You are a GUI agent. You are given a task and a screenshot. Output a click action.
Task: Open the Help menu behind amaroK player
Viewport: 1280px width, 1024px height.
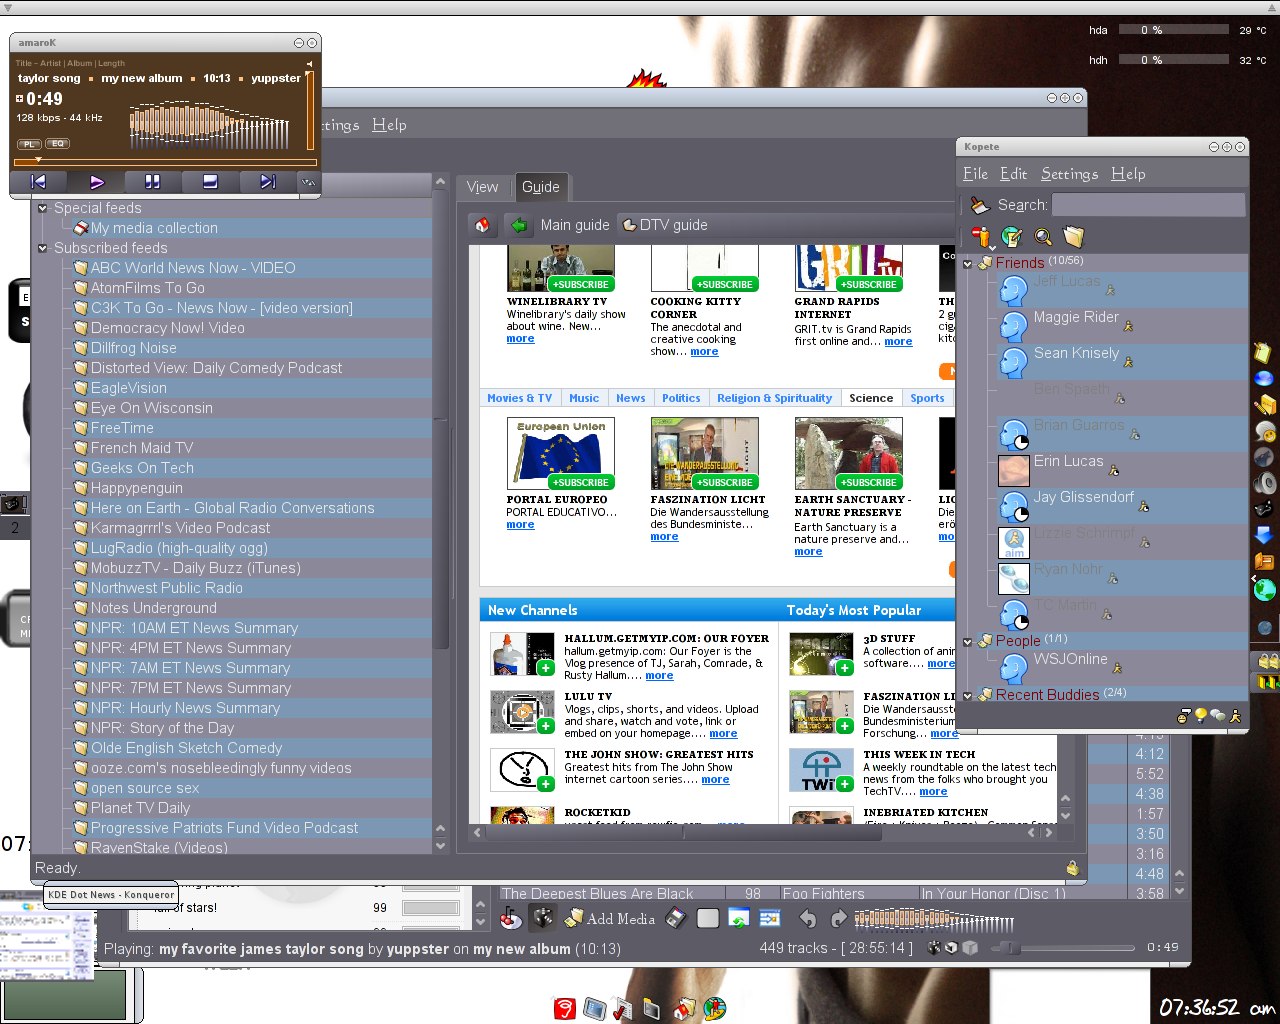coord(389,125)
